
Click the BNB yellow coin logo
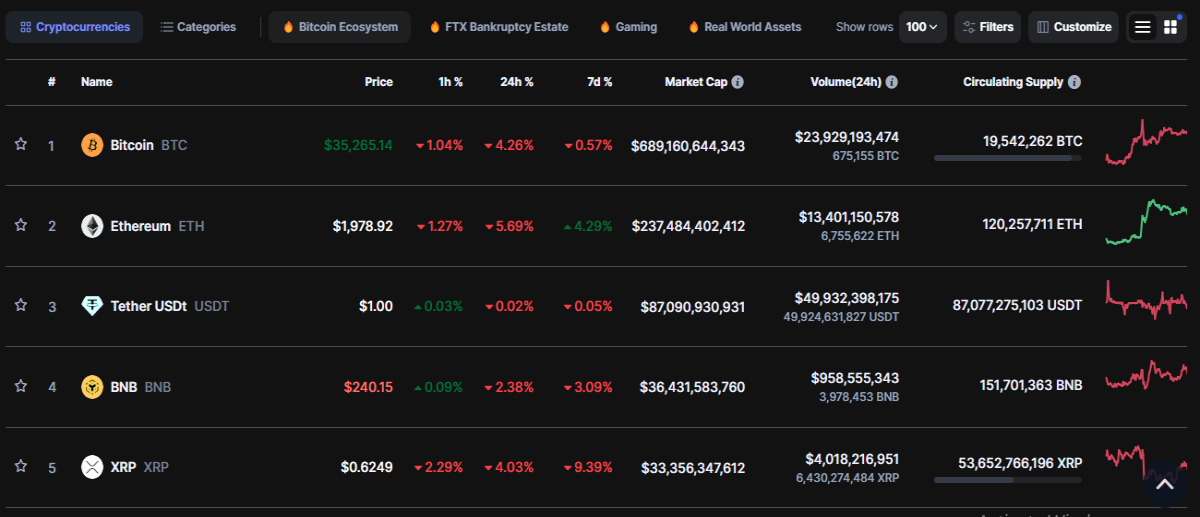(x=92, y=386)
